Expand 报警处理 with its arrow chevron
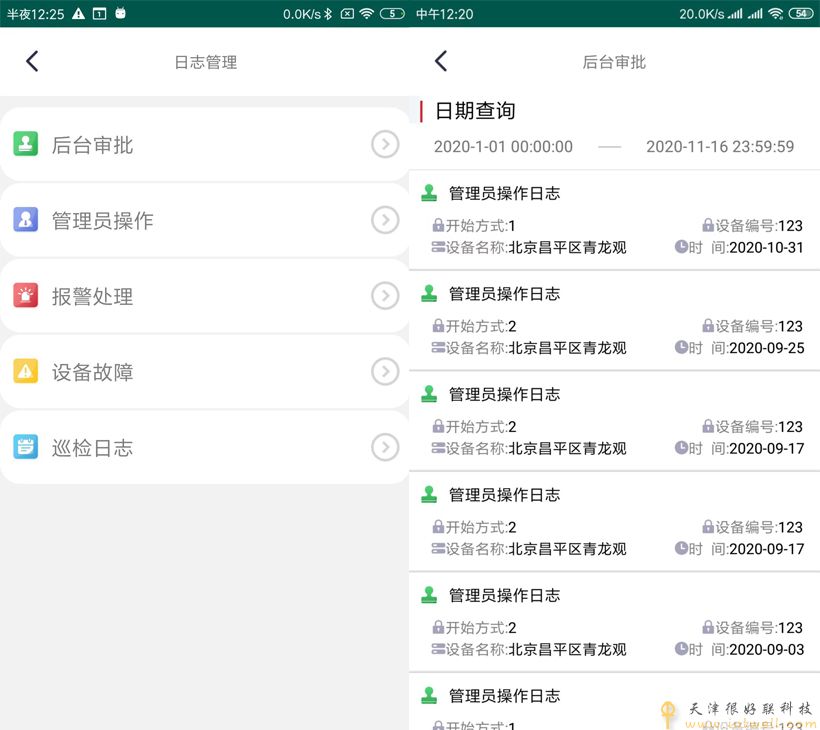Screen dimensions: 820x730 coord(385,296)
